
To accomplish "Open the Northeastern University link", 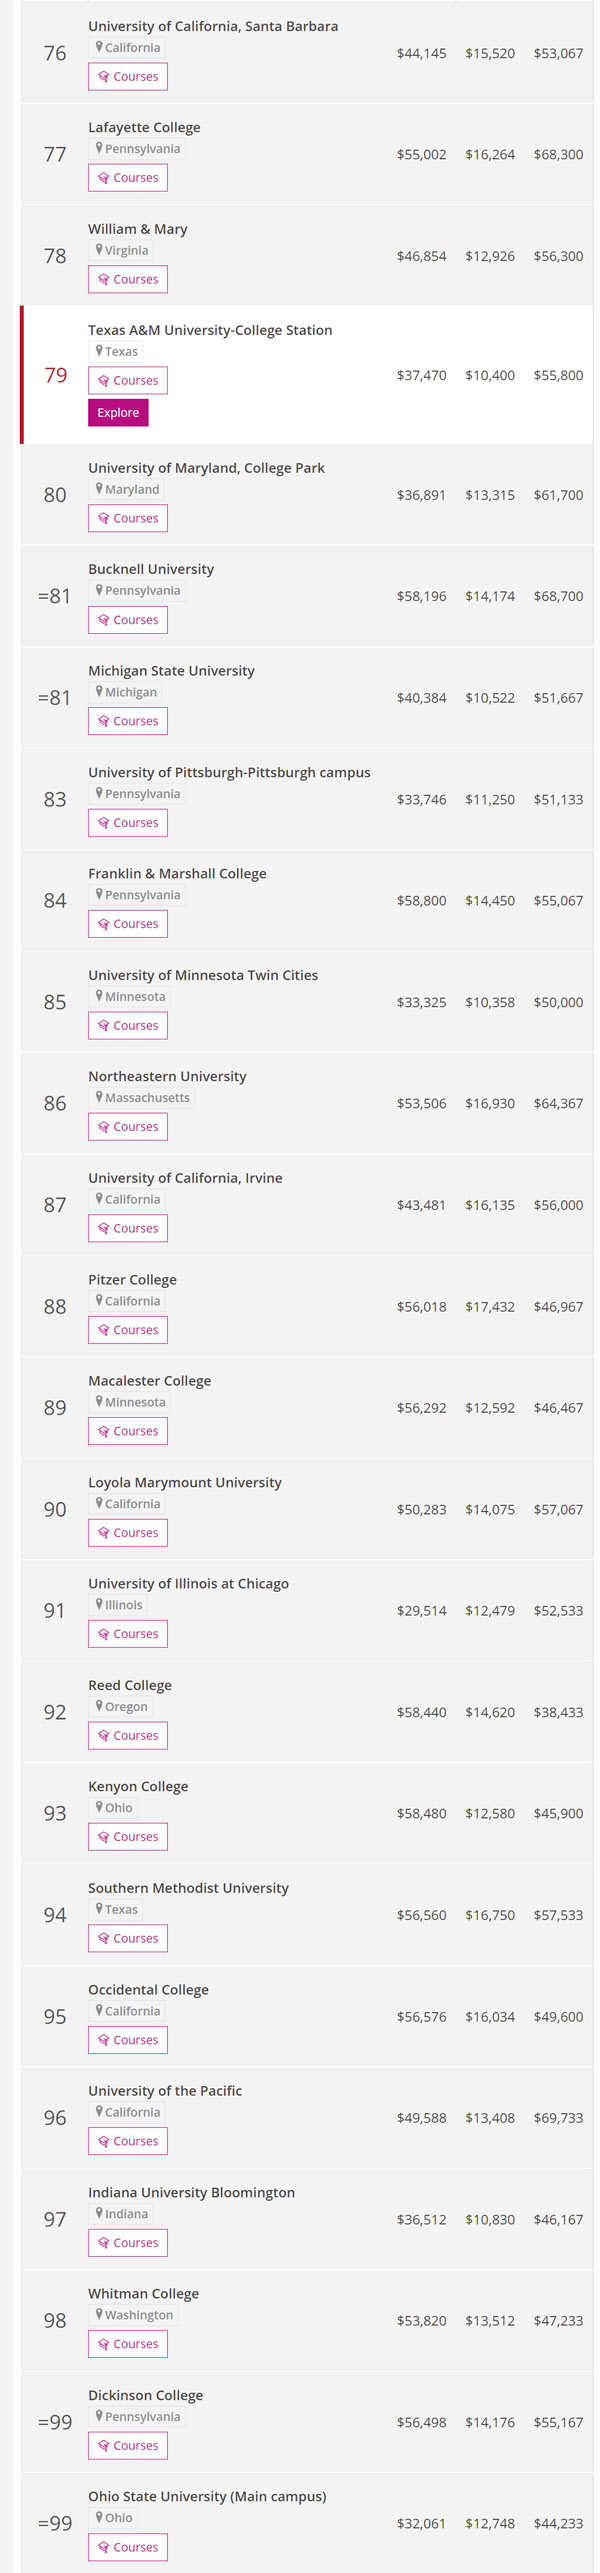I will [x=167, y=1076].
